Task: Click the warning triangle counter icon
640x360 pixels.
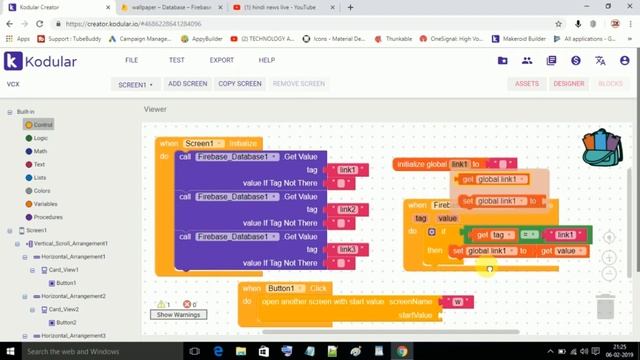Action: 161,304
